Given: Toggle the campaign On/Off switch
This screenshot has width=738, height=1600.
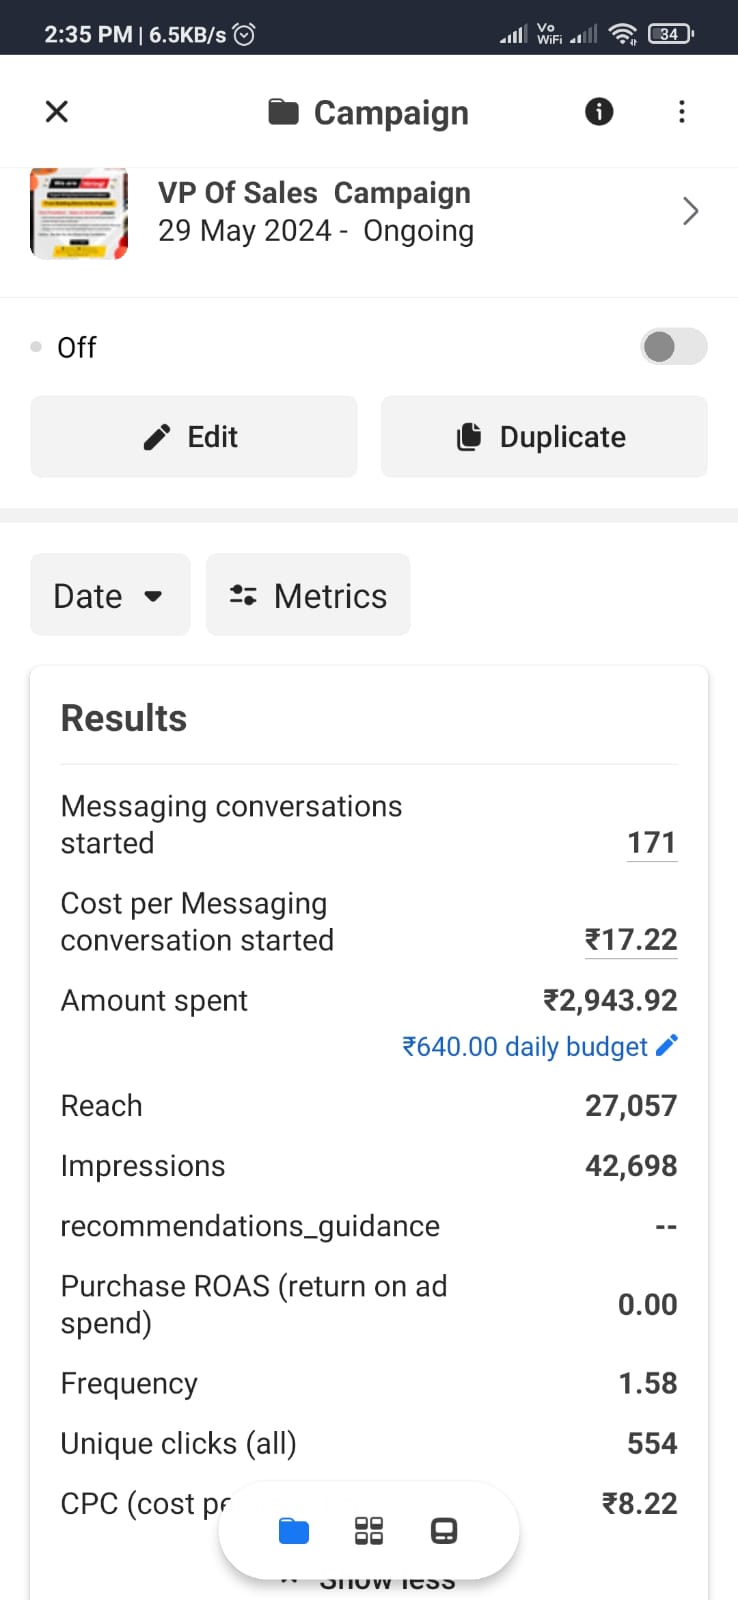Looking at the screenshot, I should 673,347.
